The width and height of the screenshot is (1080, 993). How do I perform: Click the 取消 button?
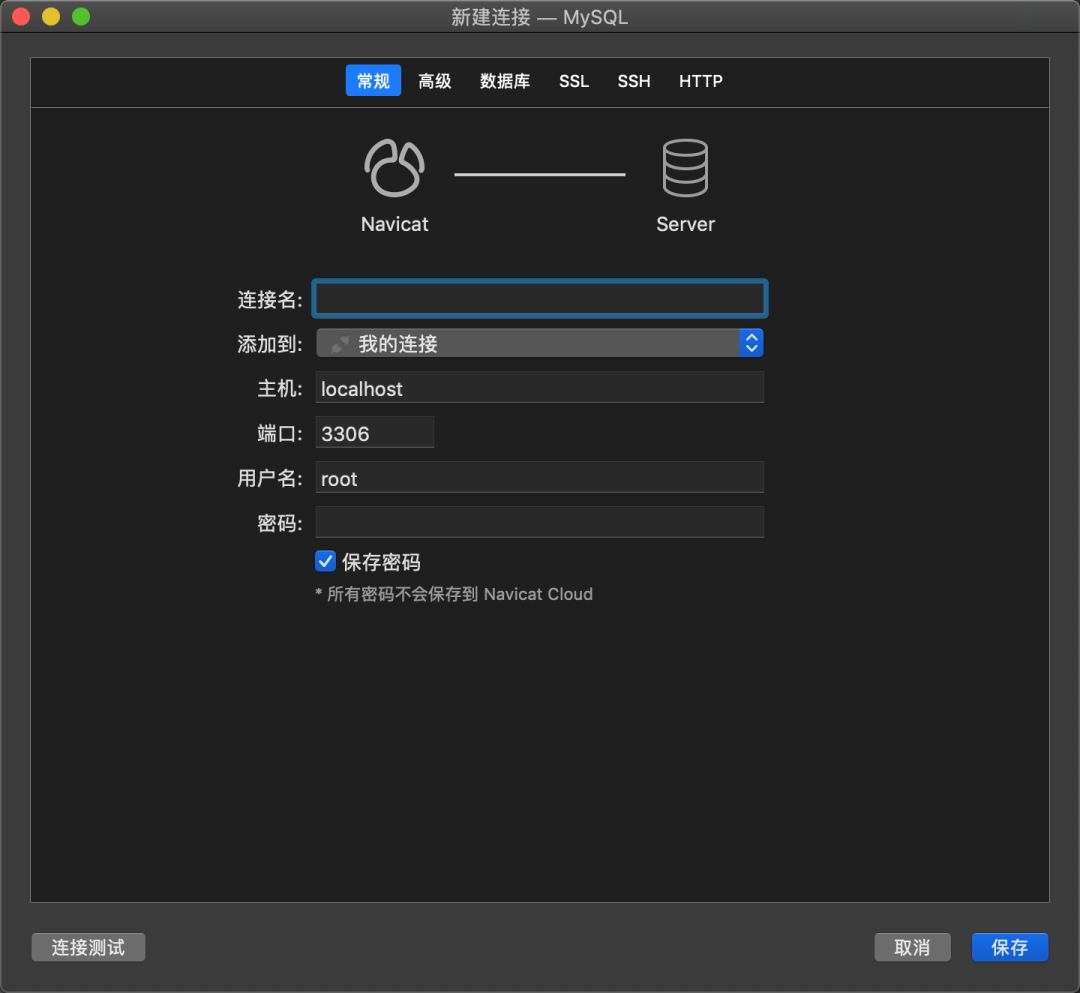tap(912, 948)
